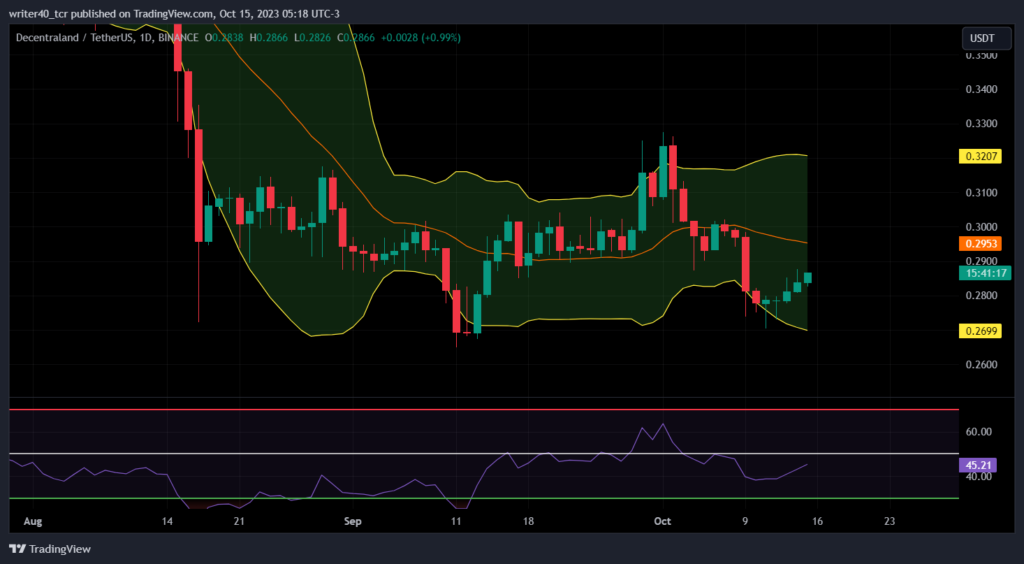The image size is (1024, 564).
Task: Click the 45.21 RSI value label
Action: (x=978, y=465)
